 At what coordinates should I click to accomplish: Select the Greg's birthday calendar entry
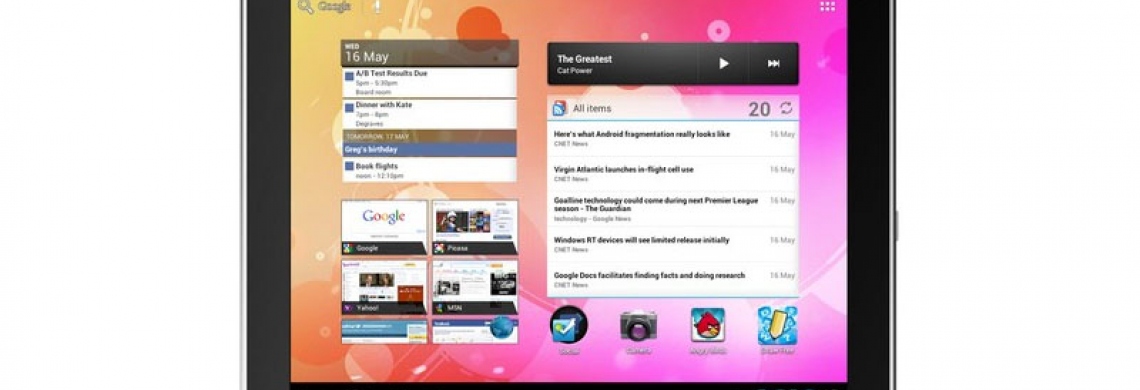click(430, 150)
